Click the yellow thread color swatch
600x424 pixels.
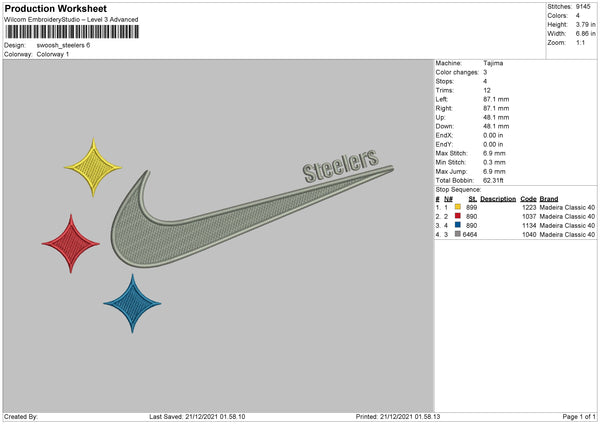pyautogui.click(x=458, y=207)
